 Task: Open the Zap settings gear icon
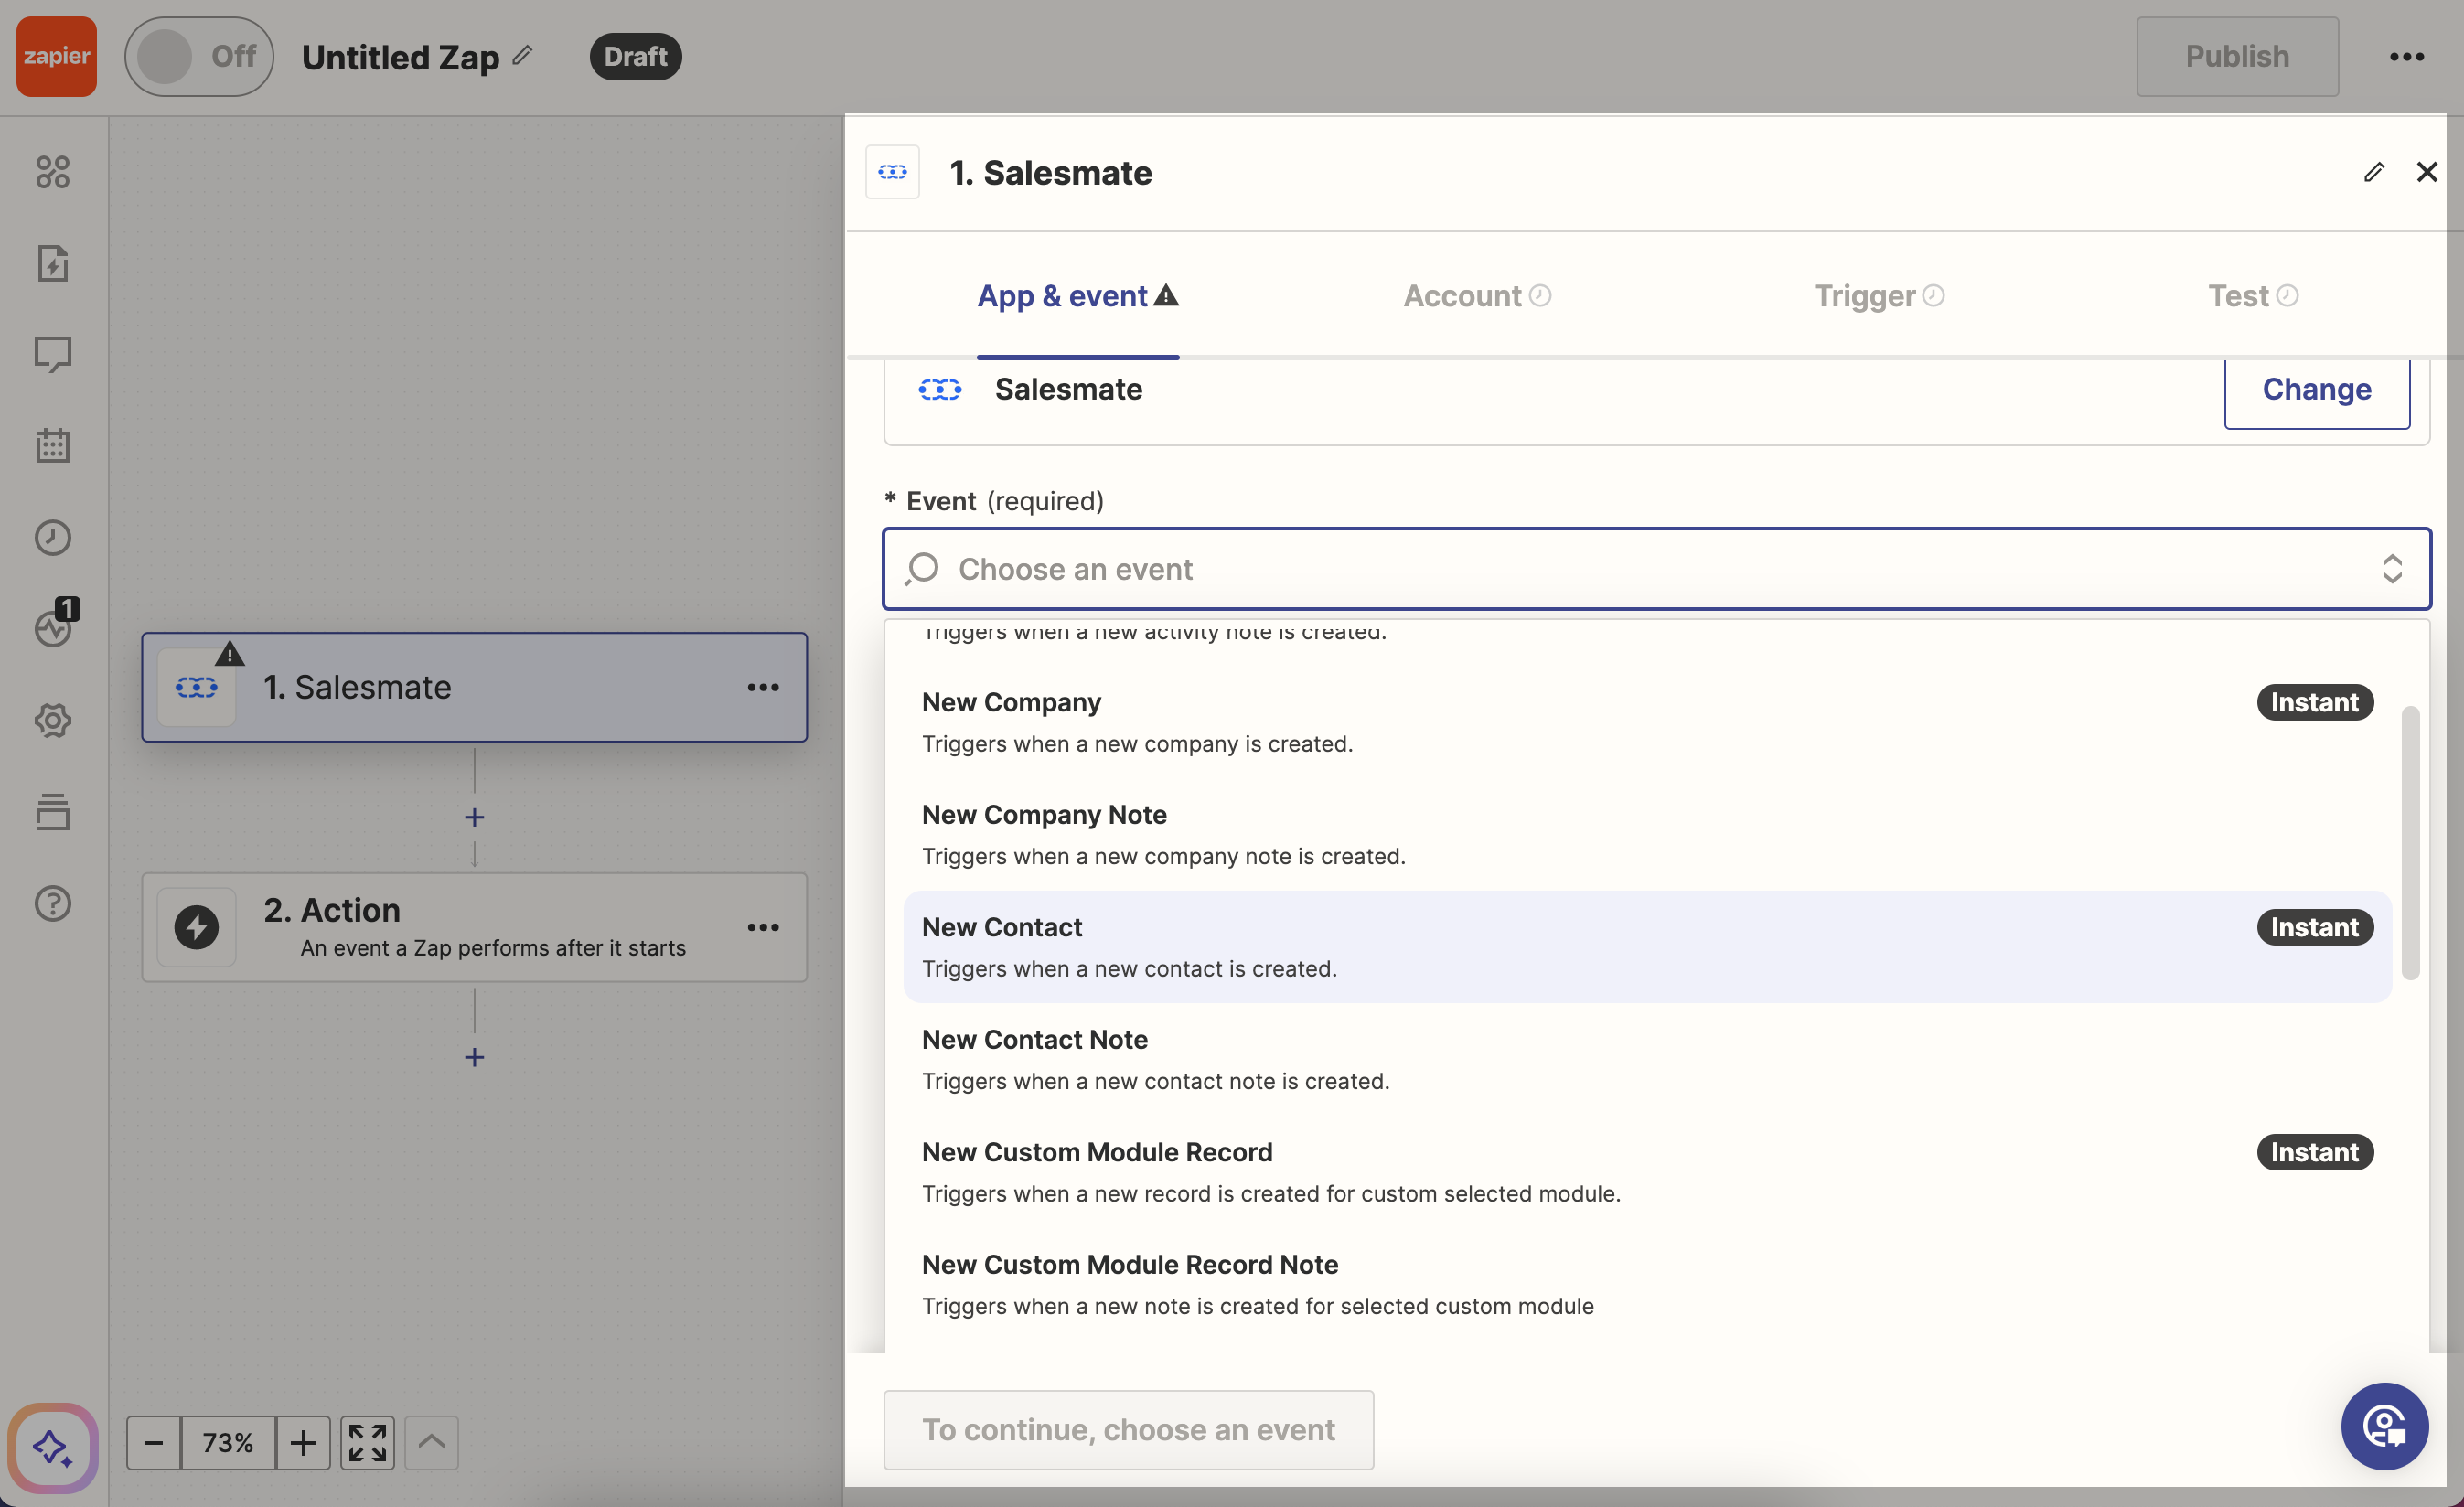point(53,720)
